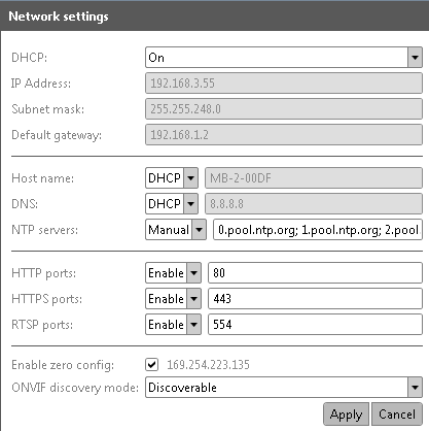Viewport: 429px width, 431px height.
Task: Click the HTTP port field showing 80
Action: (315, 273)
